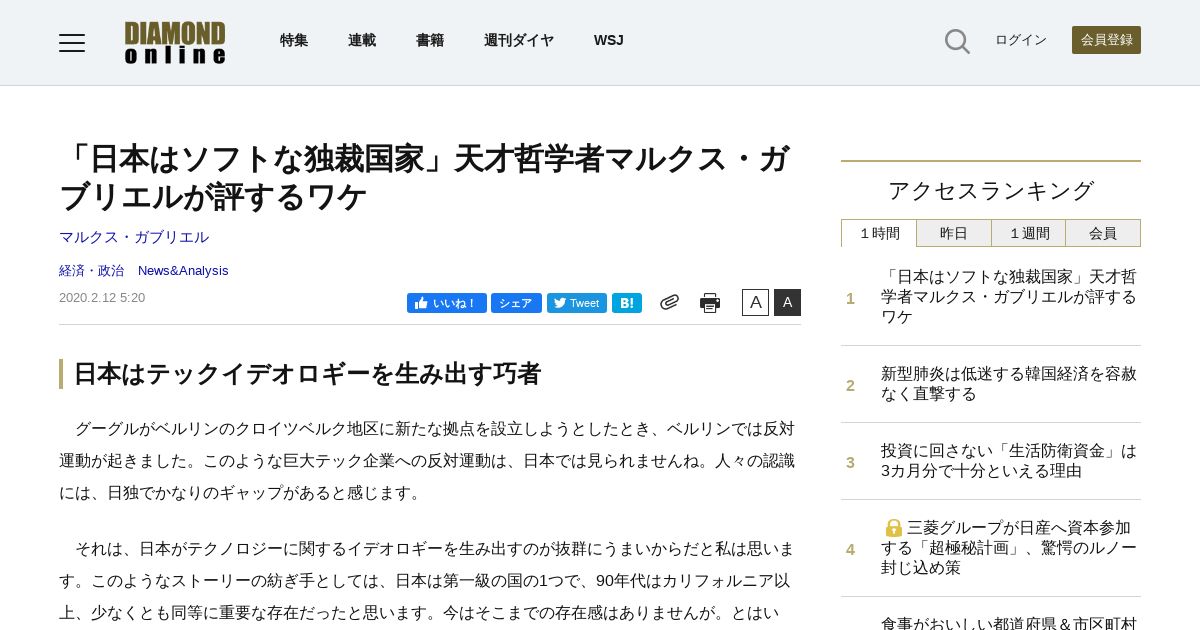
Task: Click the Diamond Online logo
Action: [175, 43]
